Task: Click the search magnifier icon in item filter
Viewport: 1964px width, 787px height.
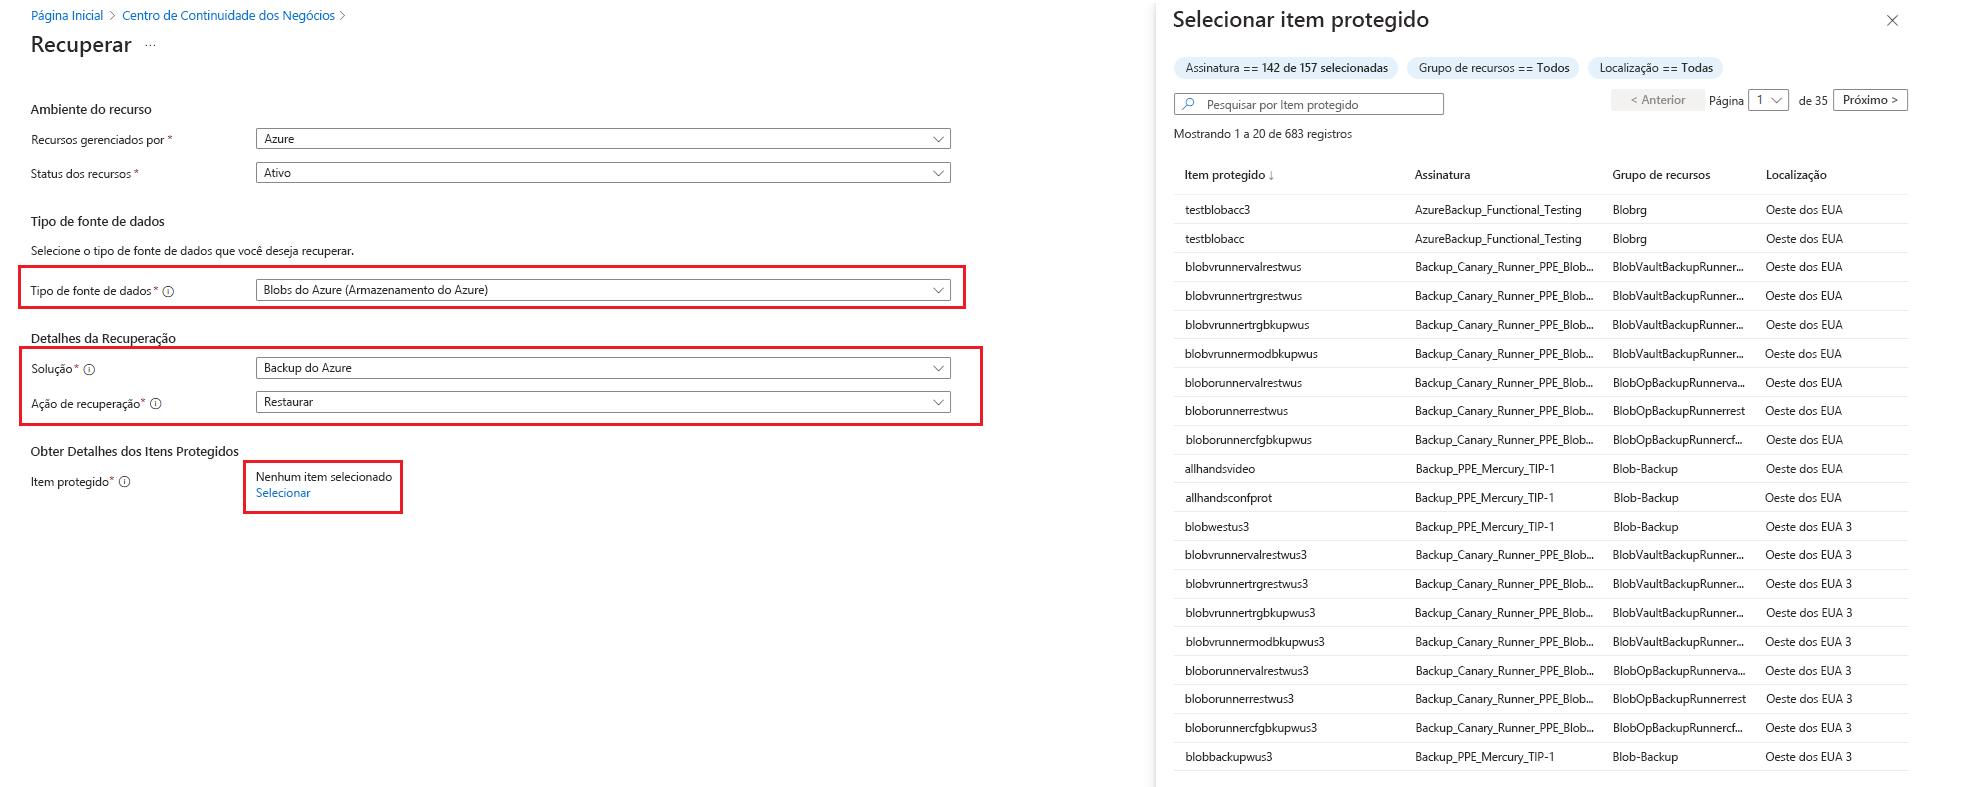Action: pos(1188,104)
